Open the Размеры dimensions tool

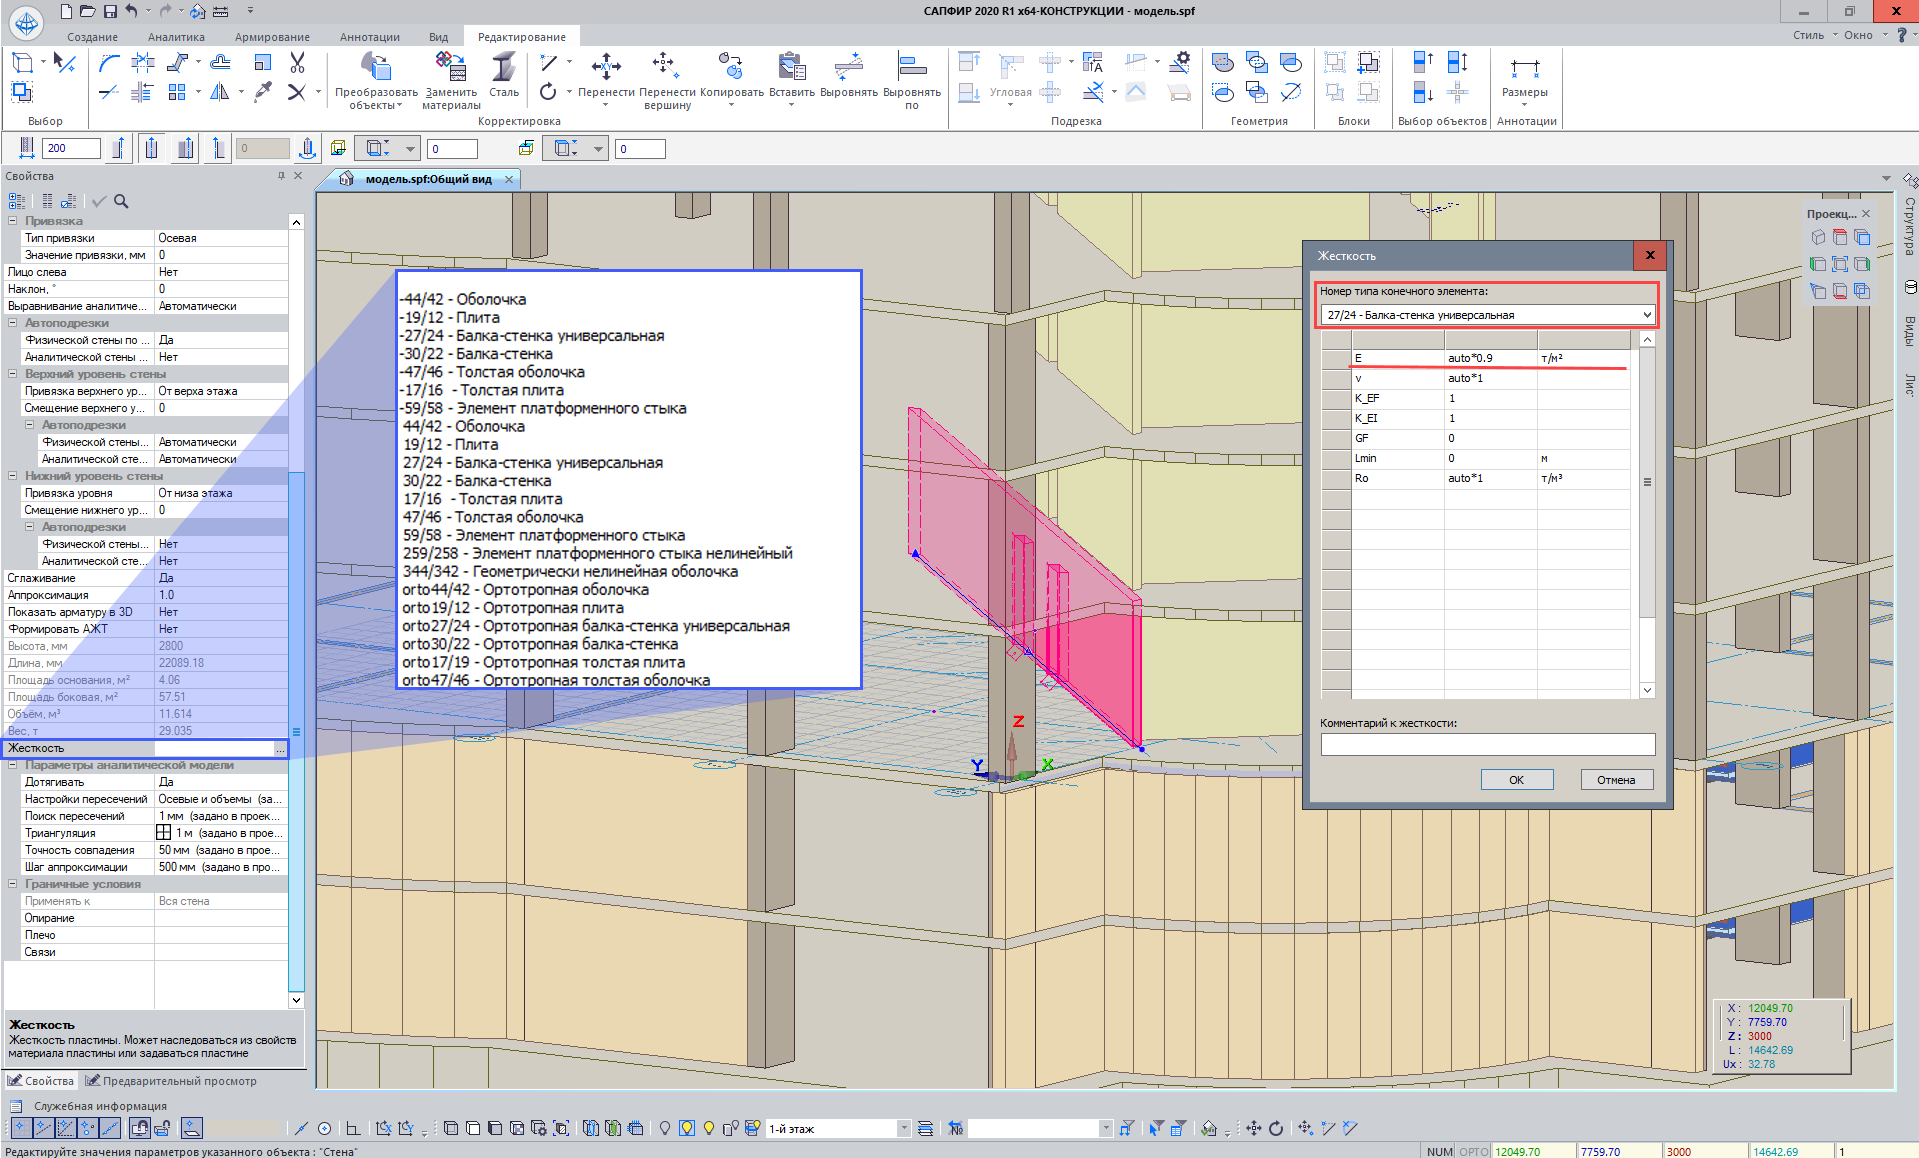(x=1524, y=70)
